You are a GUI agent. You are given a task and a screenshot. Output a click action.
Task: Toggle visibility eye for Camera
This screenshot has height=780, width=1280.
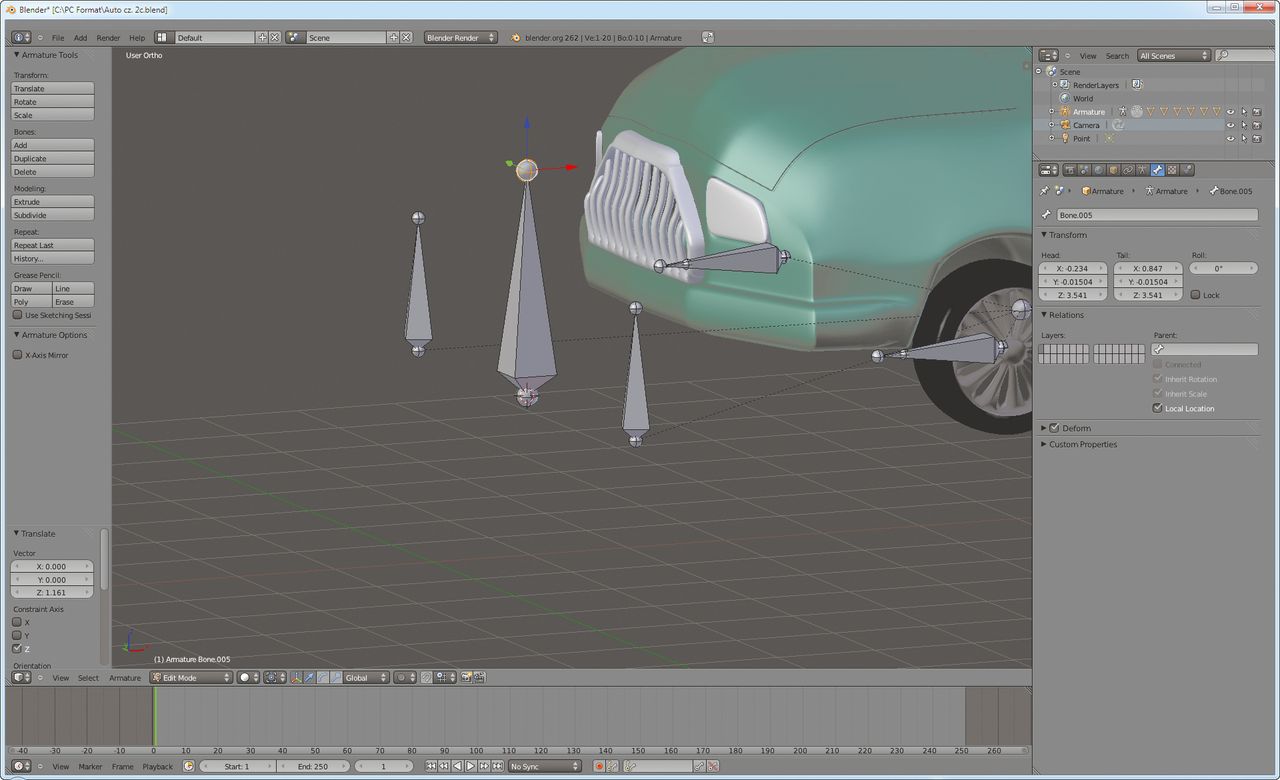click(x=1231, y=125)
